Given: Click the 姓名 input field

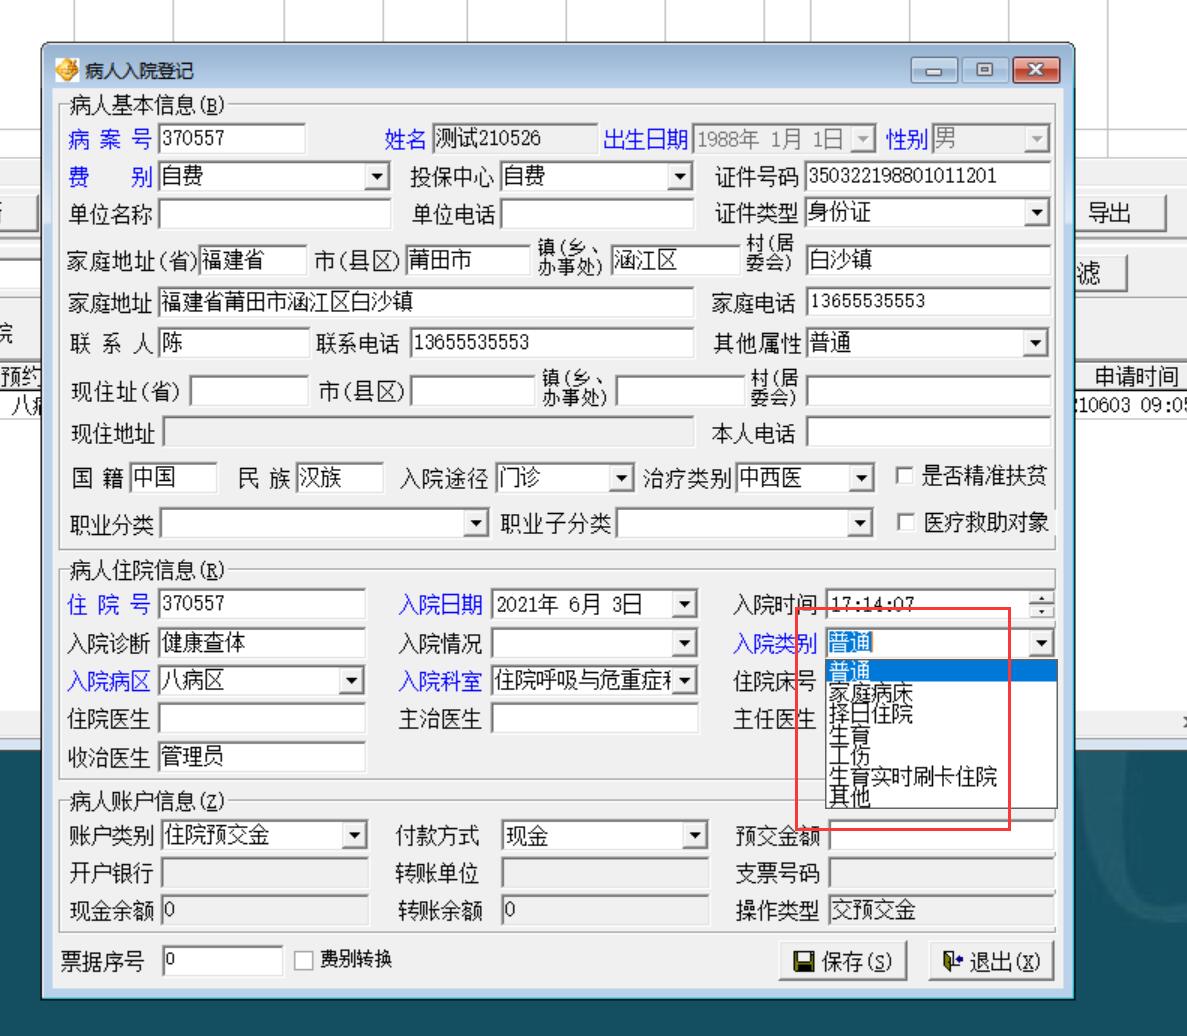Looking at the screenshot, I should [515, 138].
